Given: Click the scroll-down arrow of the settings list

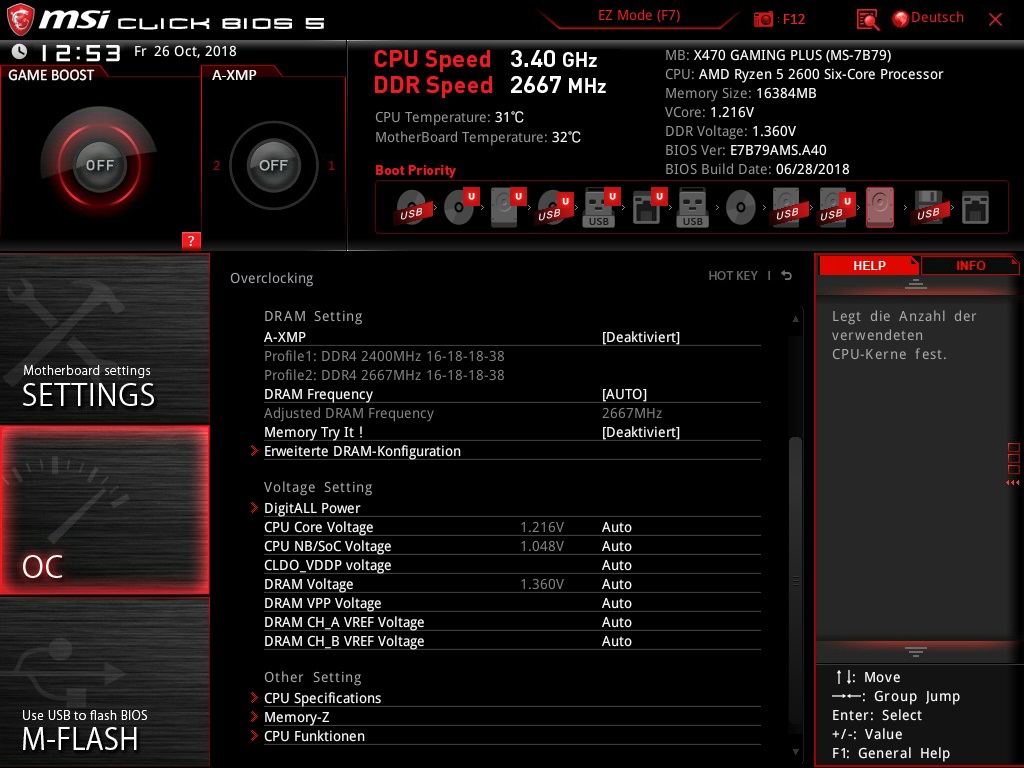Looking at the screenshot, I should [x=795, y=752].
